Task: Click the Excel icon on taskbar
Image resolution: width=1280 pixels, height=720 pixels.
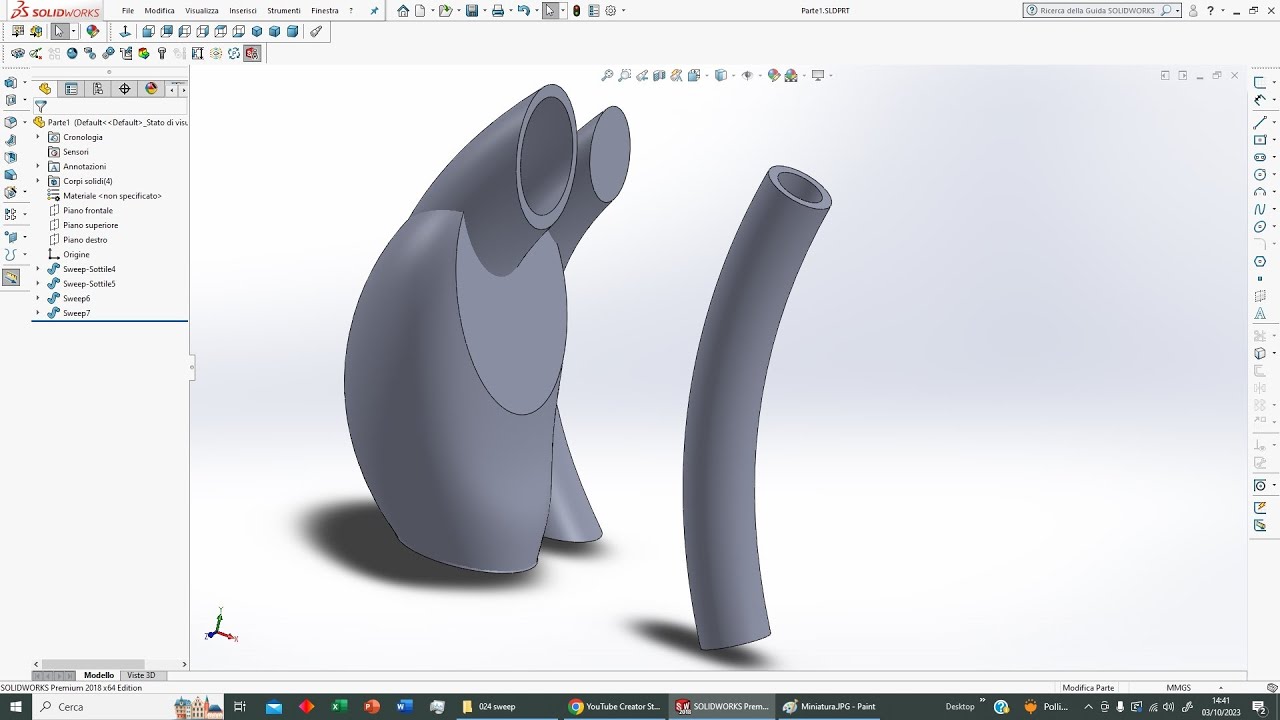Action: click(x=339, y=706)
